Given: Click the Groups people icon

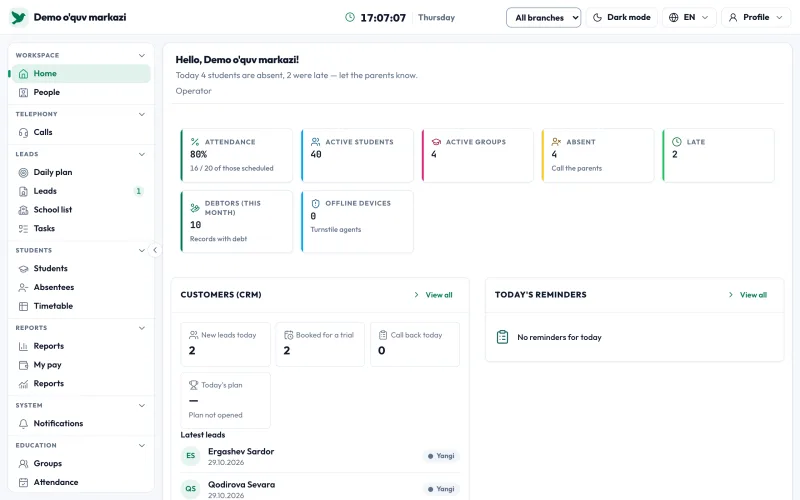Looking at the screenshot, I should click(x=23, y=463).
